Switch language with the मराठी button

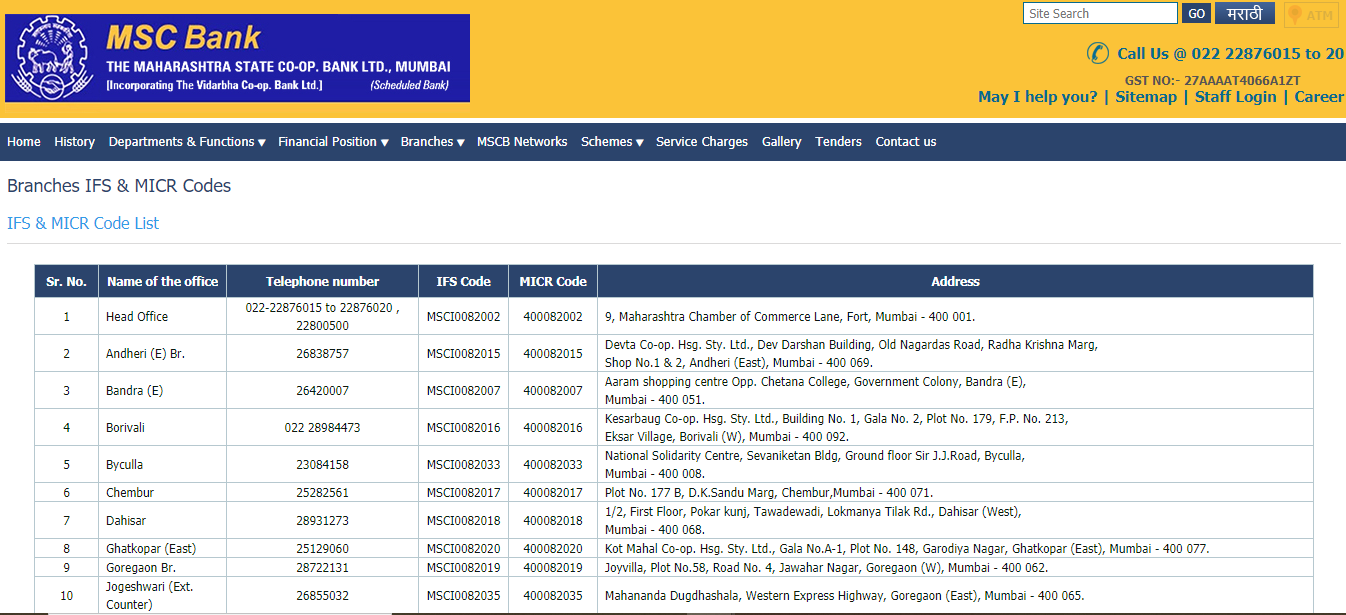[1245, 13]
